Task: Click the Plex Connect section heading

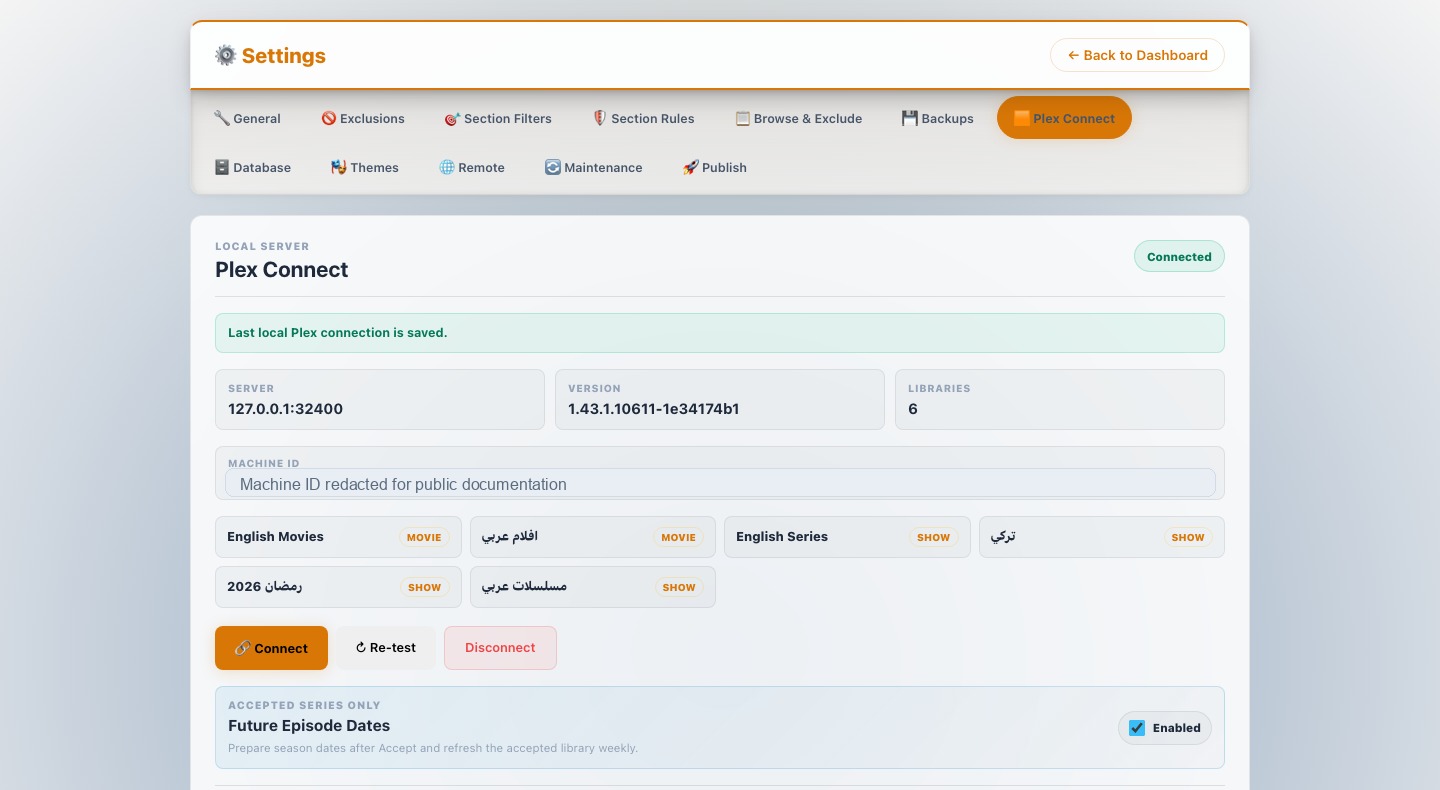Action: (x=282, y=270)
